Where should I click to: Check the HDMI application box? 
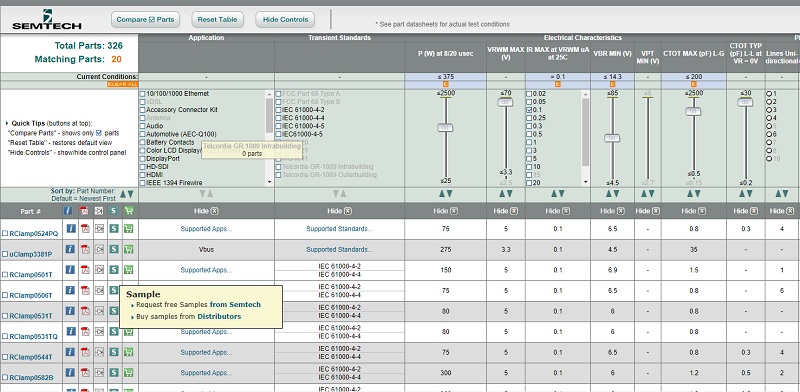click(143, 175)
